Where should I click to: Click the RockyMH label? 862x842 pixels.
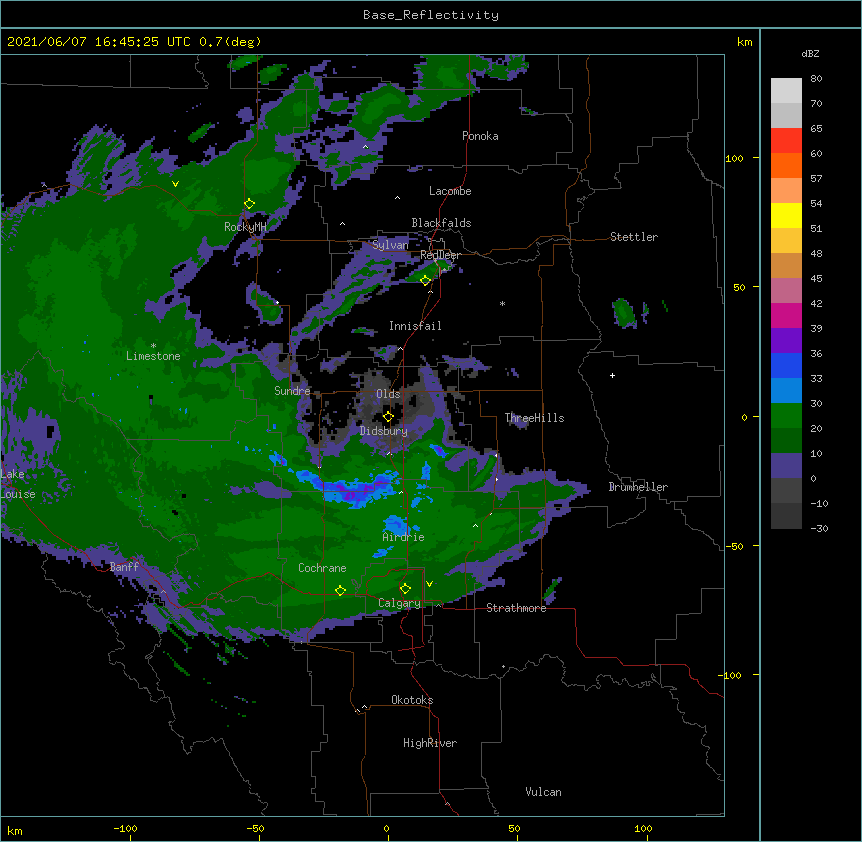(245, 227)
